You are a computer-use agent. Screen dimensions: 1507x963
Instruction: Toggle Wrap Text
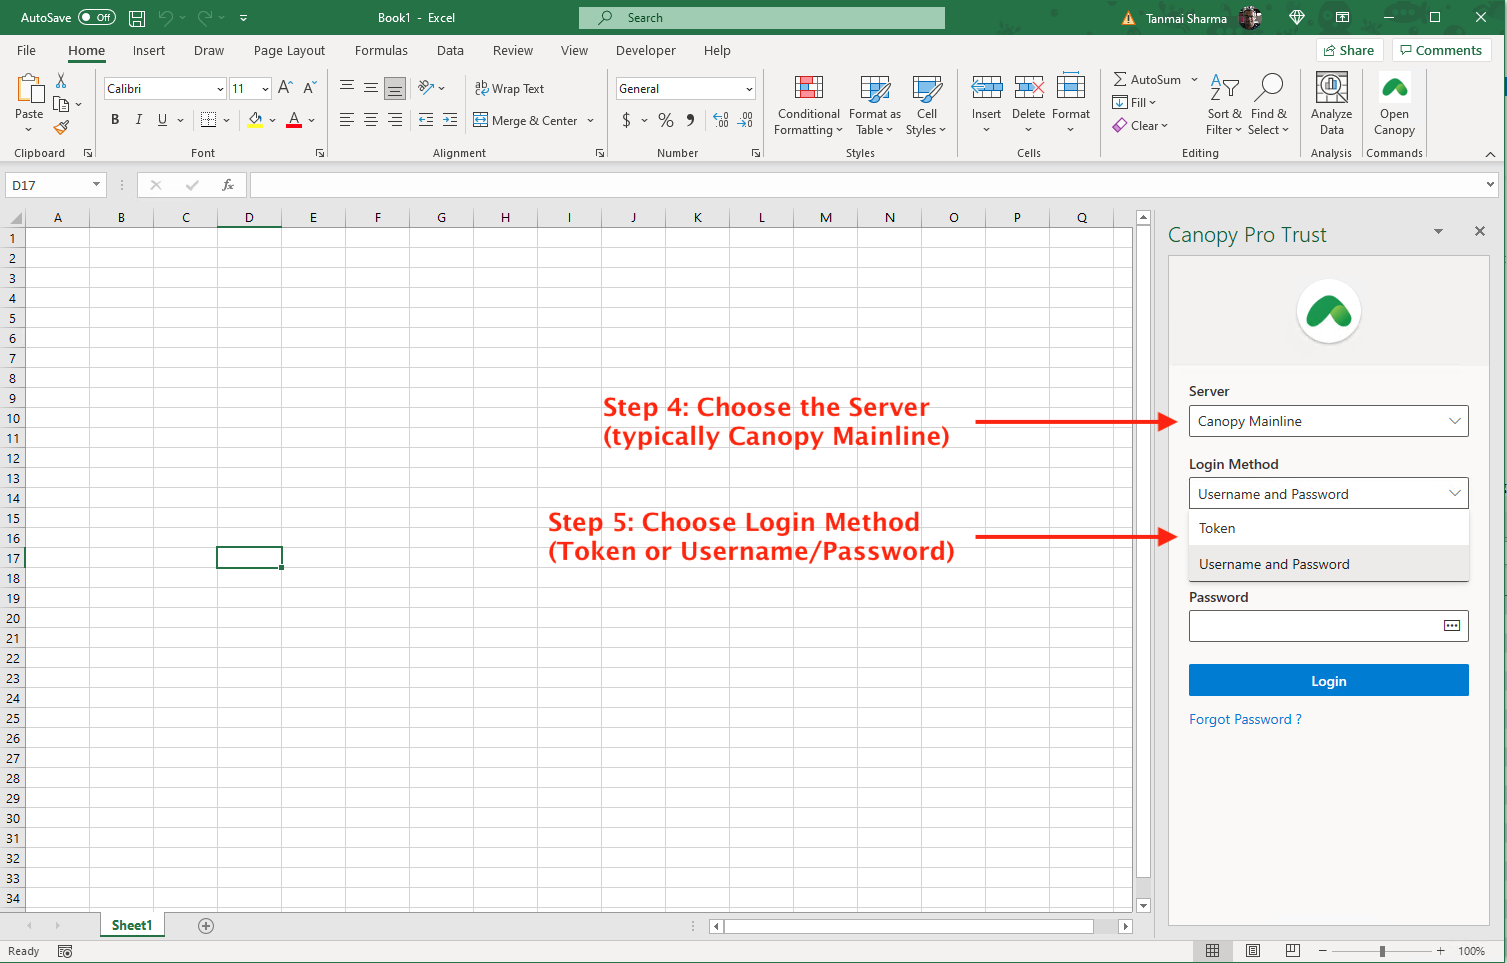tap(509, 88)
